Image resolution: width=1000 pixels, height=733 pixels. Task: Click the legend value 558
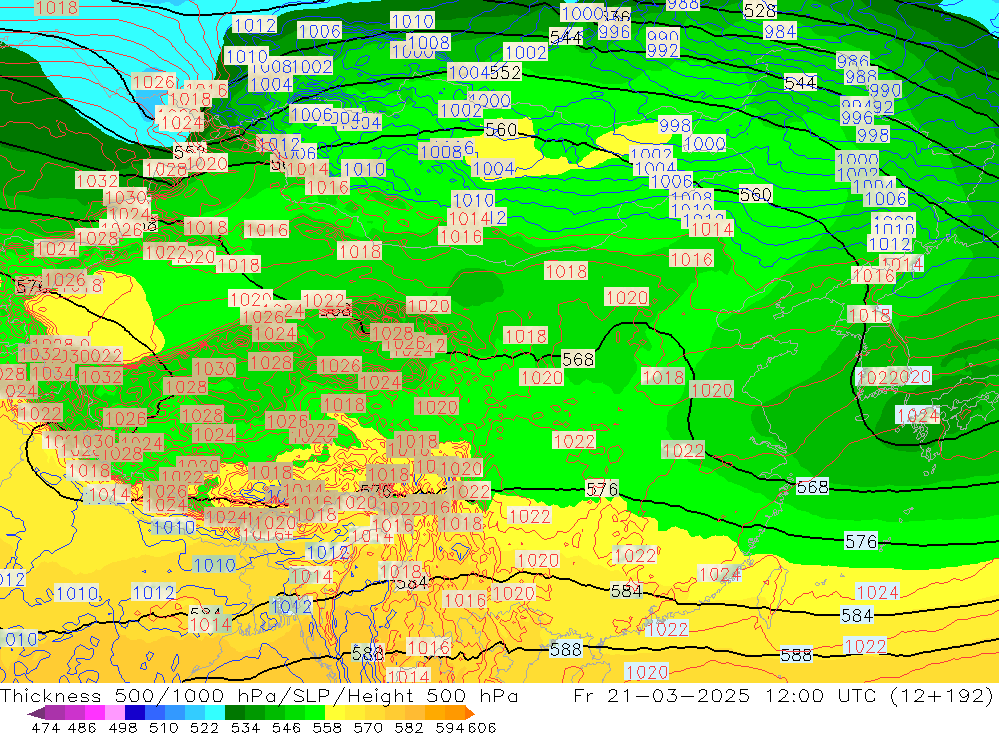[x=327, y=727]
